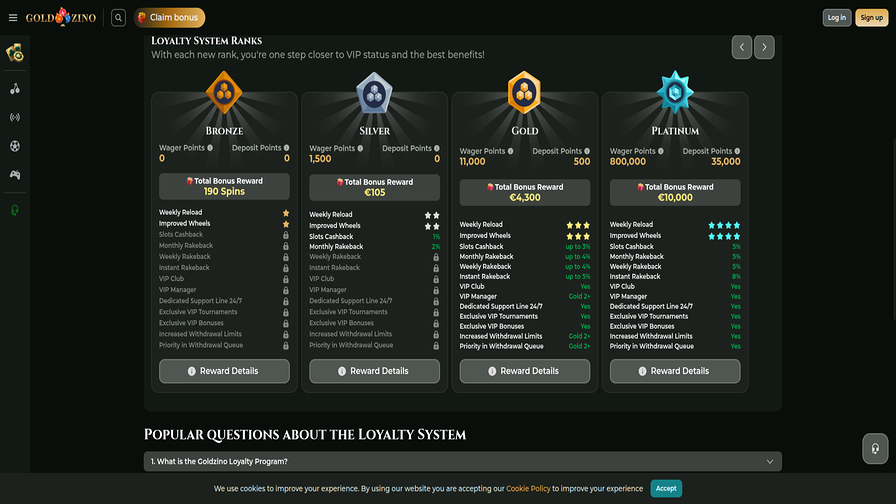Open floating live chat support button

875,448
